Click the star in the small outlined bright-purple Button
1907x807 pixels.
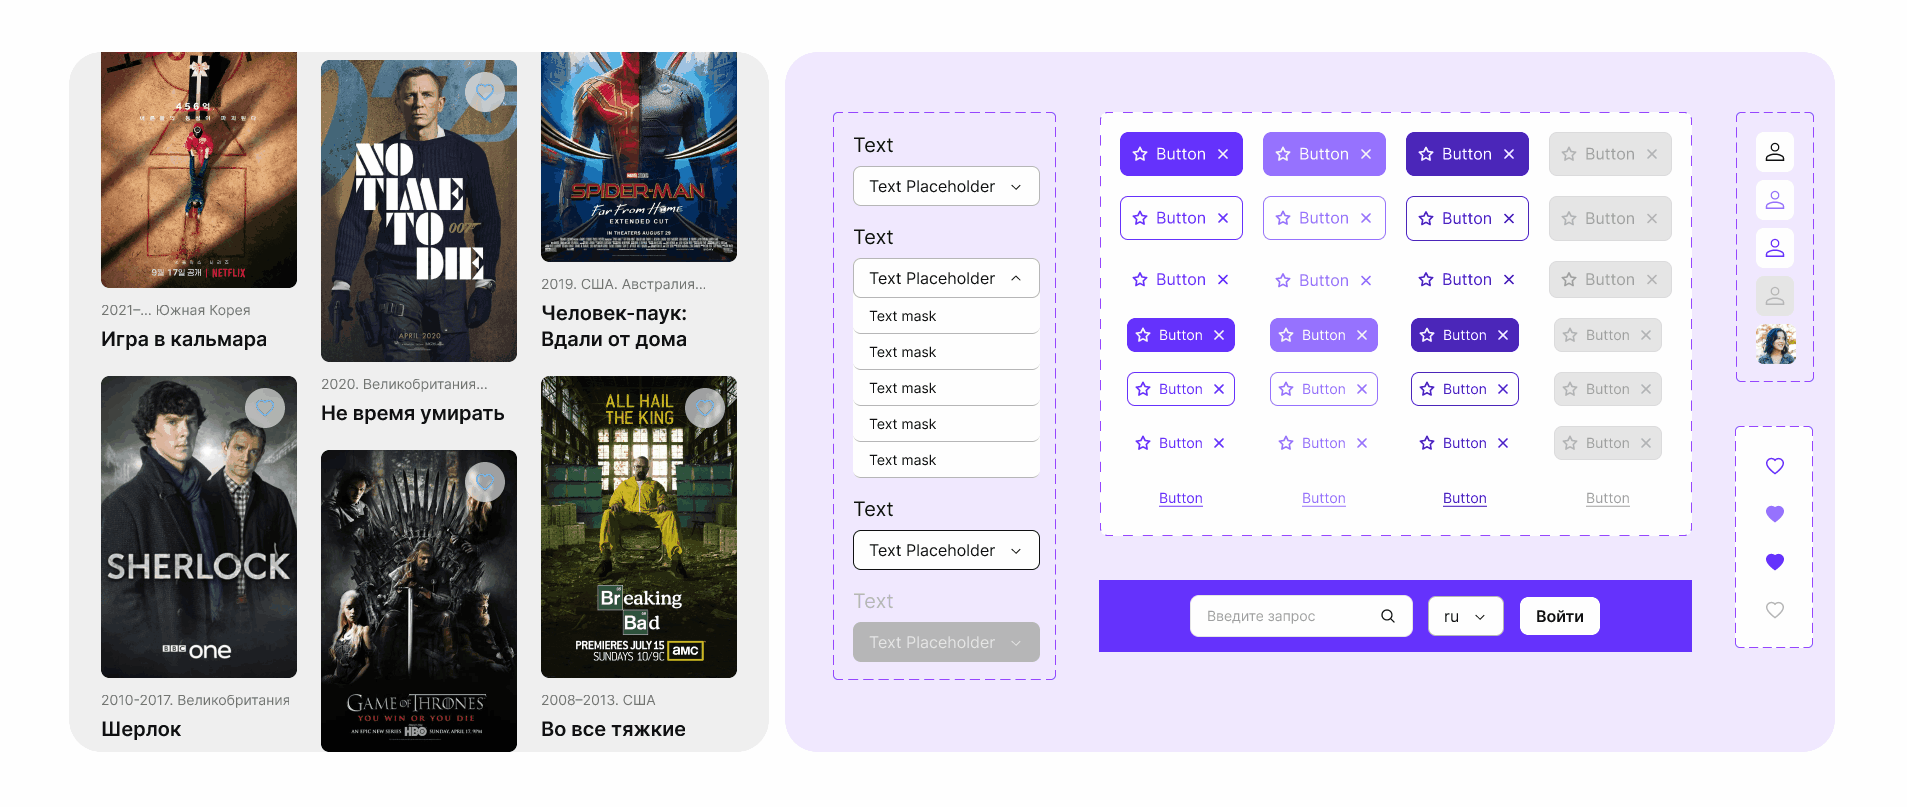(x=1143, y=389)
